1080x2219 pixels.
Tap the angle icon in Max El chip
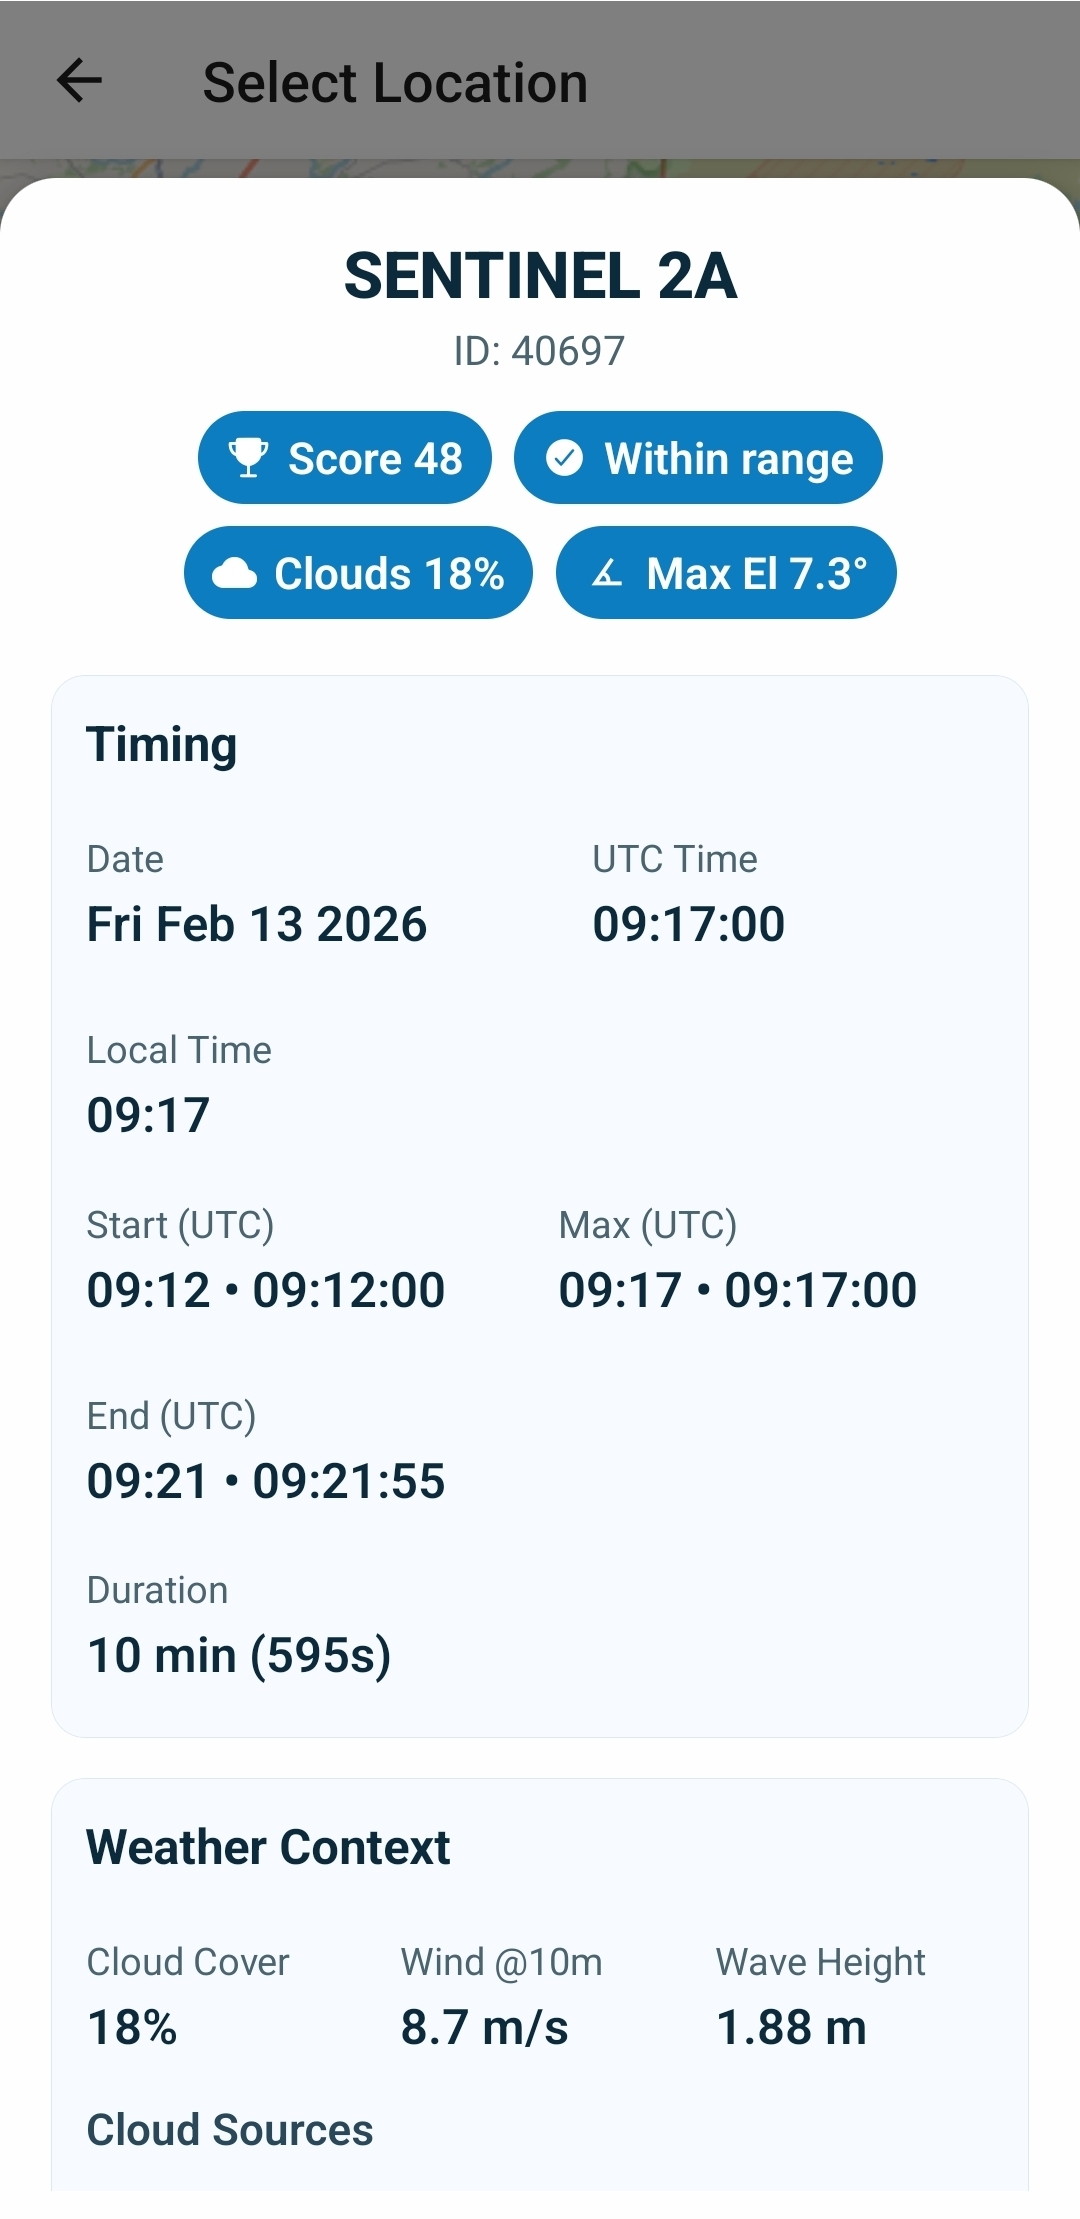pos(607,574)
